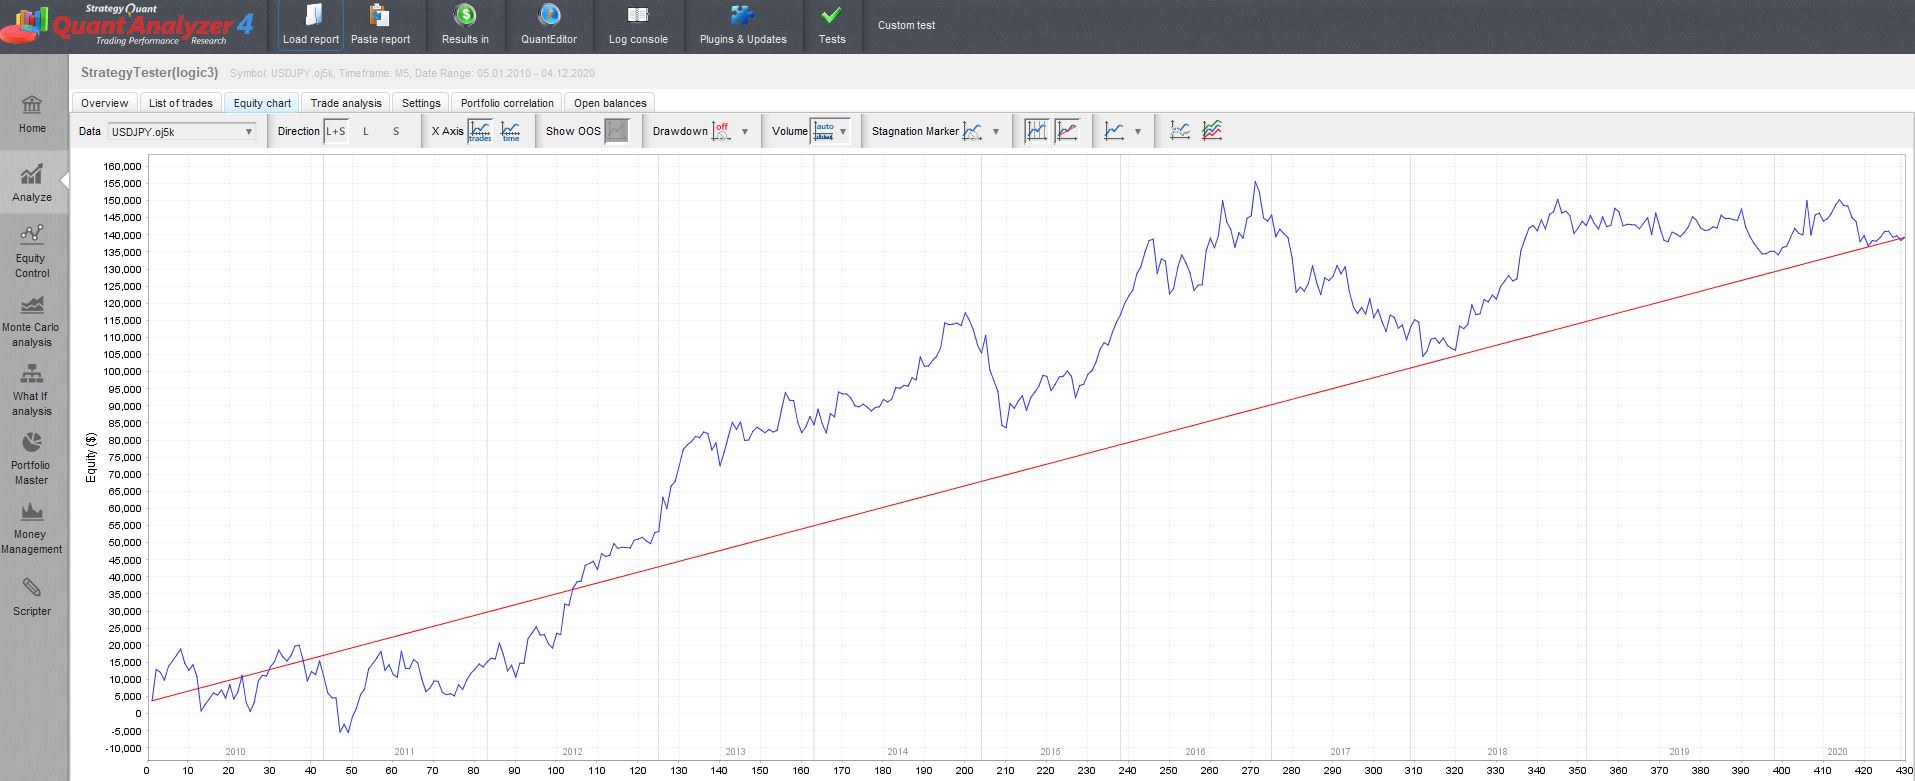The width and height of the screenshot is (1915, 781).
Task: Click the QuantEditor globe icon
Action: click(x=549, y=16)
